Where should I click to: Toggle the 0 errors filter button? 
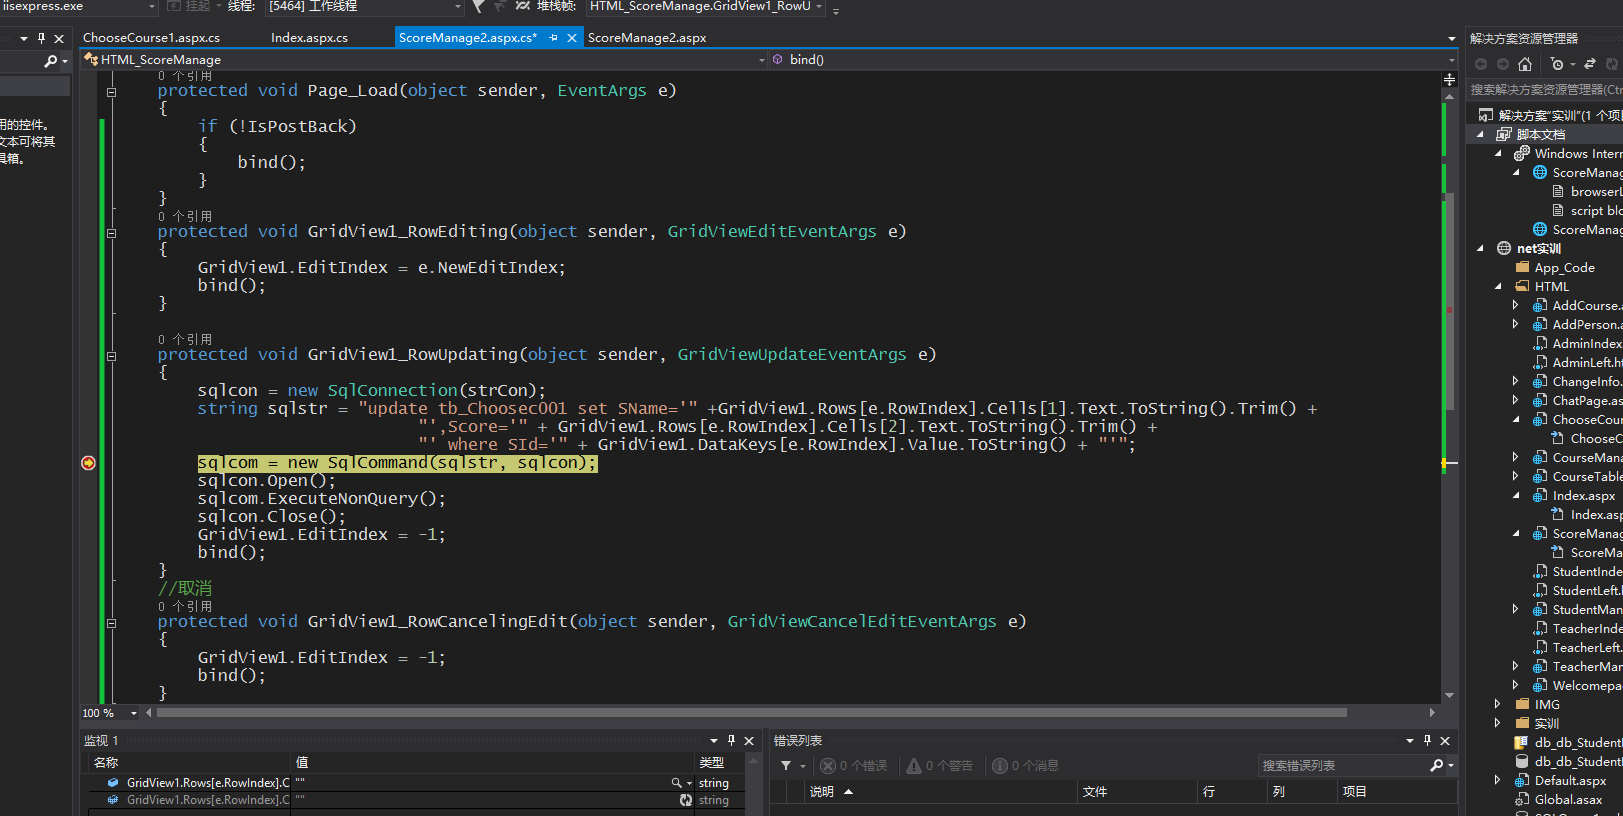(x=854, y=766)
